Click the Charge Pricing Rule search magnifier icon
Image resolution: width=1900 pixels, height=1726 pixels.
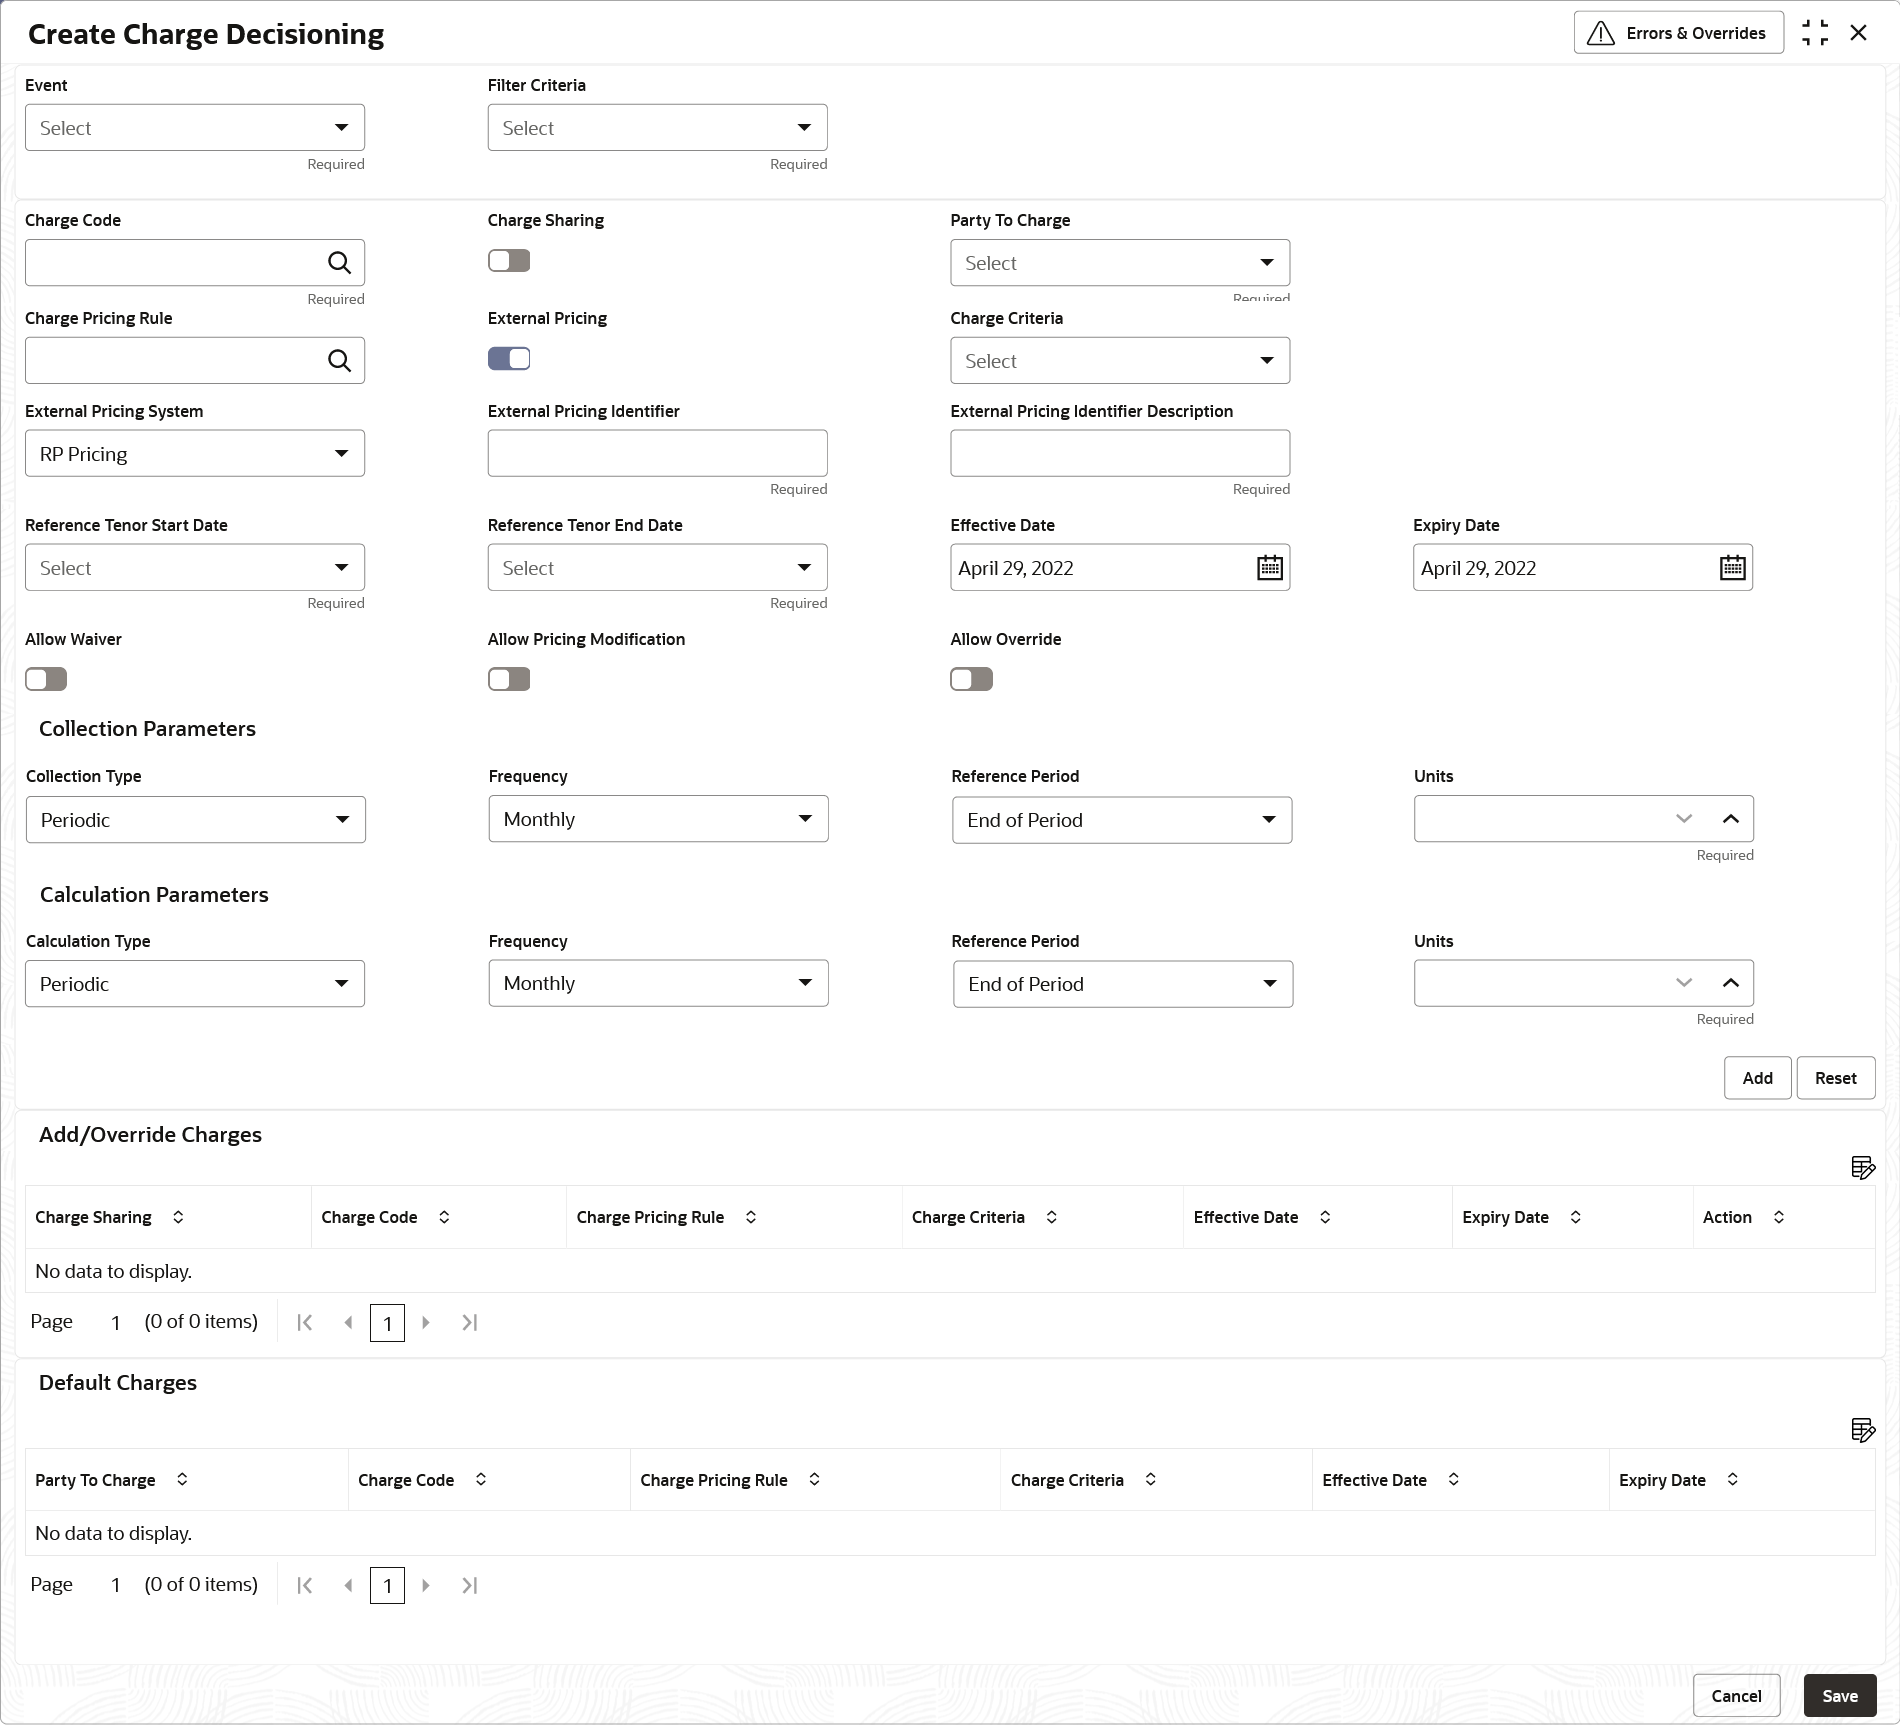point(339,361)
